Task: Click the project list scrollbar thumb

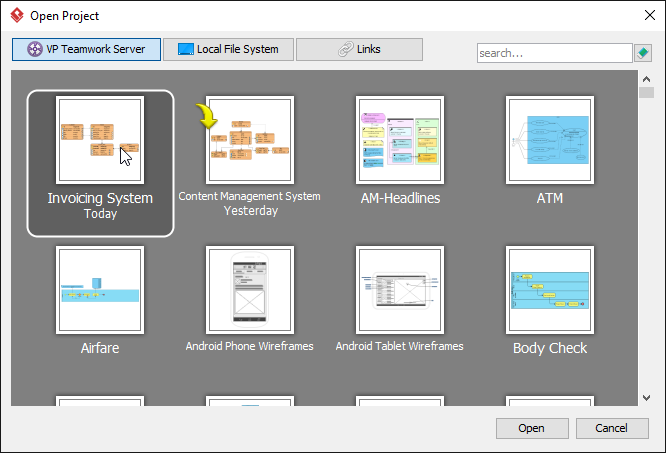Action: click(646, 92)
